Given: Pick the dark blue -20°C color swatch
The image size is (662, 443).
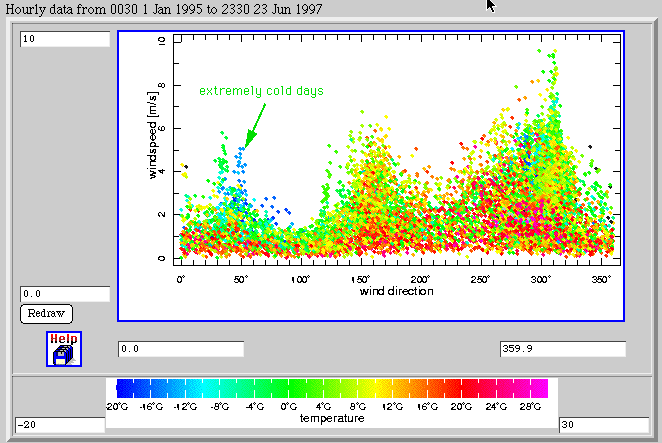Looking at the screenshot, I should [x=122, y=388].
